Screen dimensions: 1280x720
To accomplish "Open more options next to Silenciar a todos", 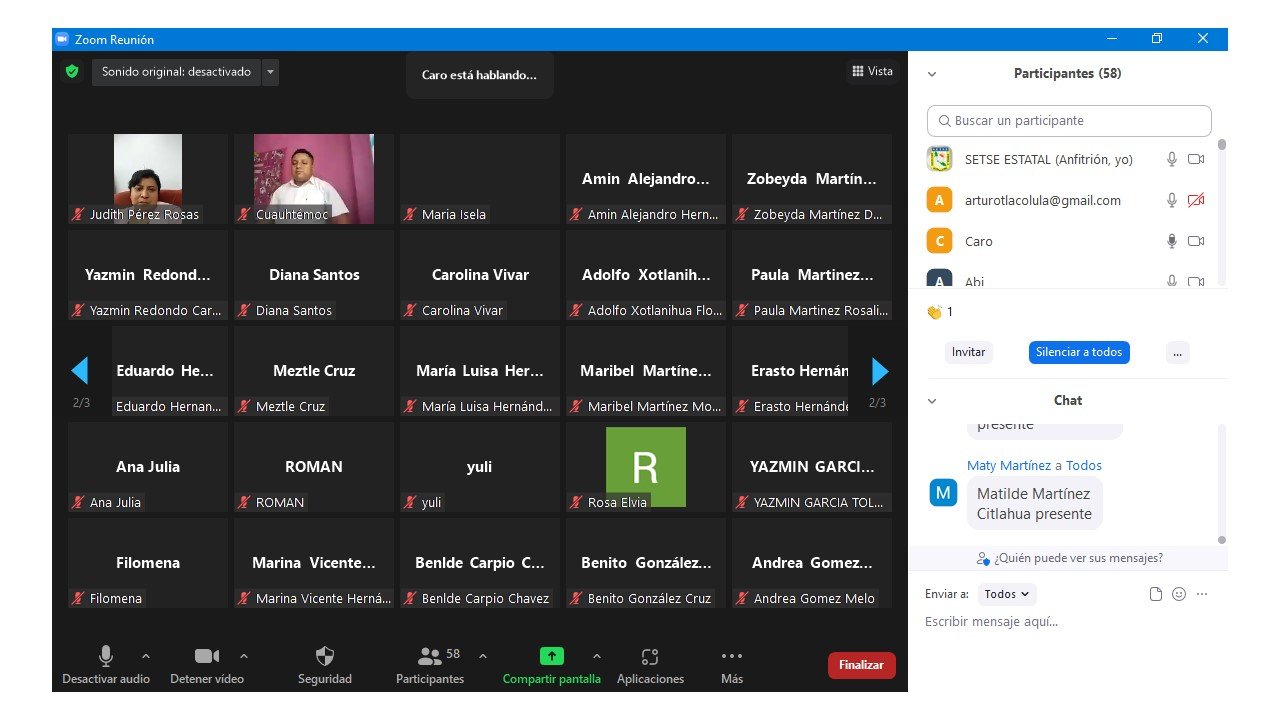I will click(1177, 352).
